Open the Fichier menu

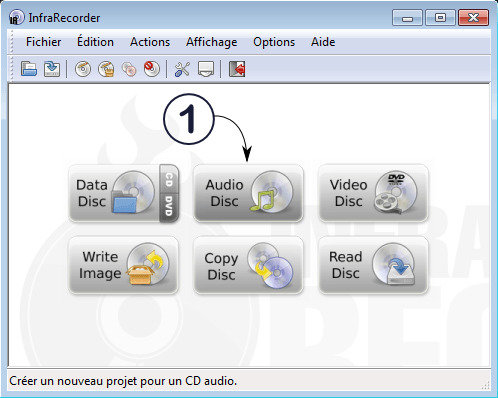[x=44, y=42]
